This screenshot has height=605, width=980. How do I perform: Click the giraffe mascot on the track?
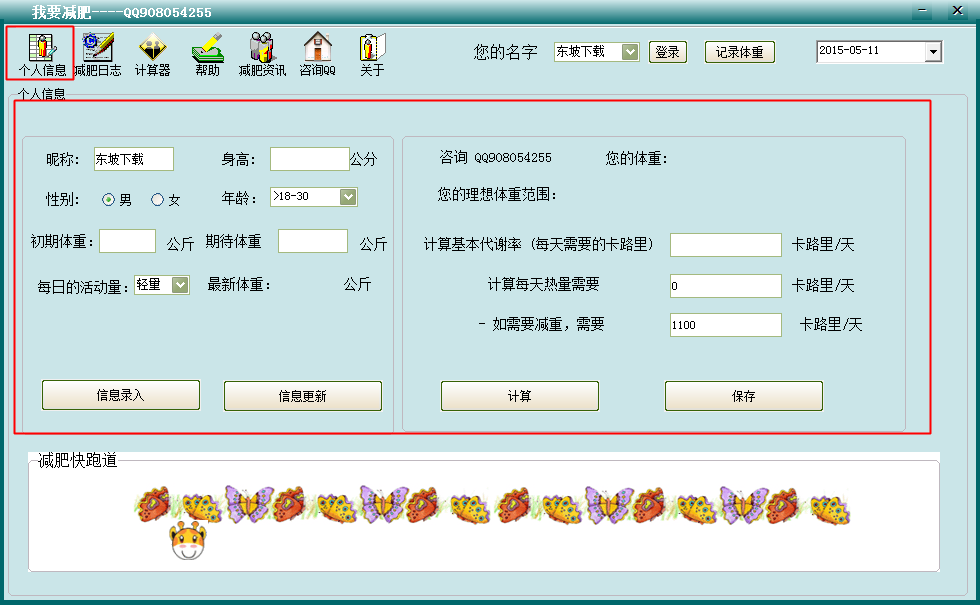pyautogui.click(x=188, y=541)
